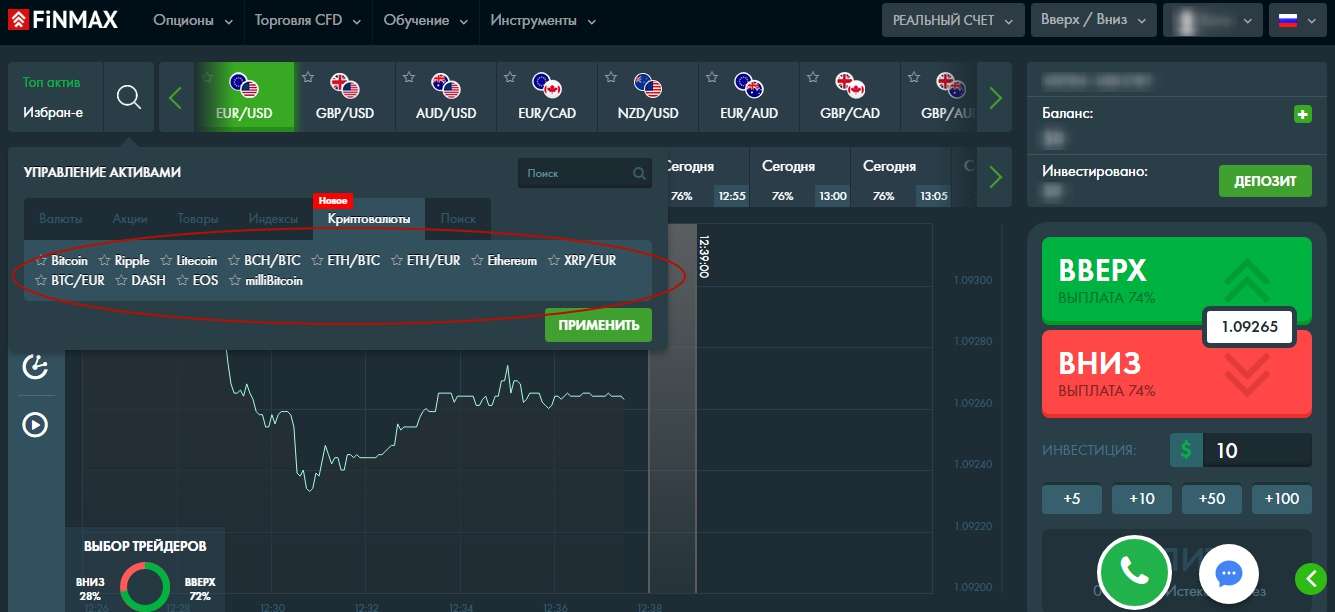Switch to the Поиск tab in asset manager
Screen dimensions: 1335x612
pos(458,218)
